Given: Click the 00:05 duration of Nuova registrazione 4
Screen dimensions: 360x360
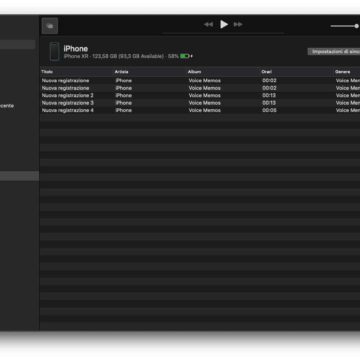Looking at the screenshot, I should [x=269, y=110].
